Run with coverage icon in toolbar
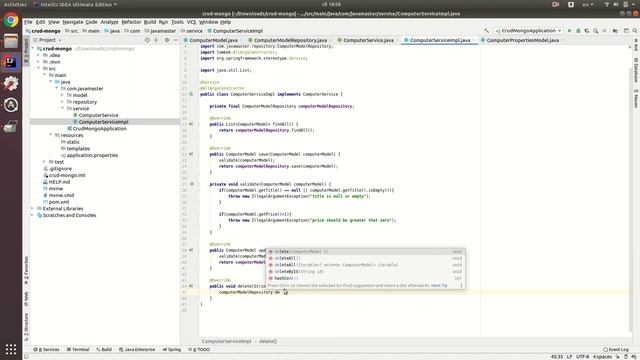This screenshot has width=640, height=360. (x=587, y=31)
